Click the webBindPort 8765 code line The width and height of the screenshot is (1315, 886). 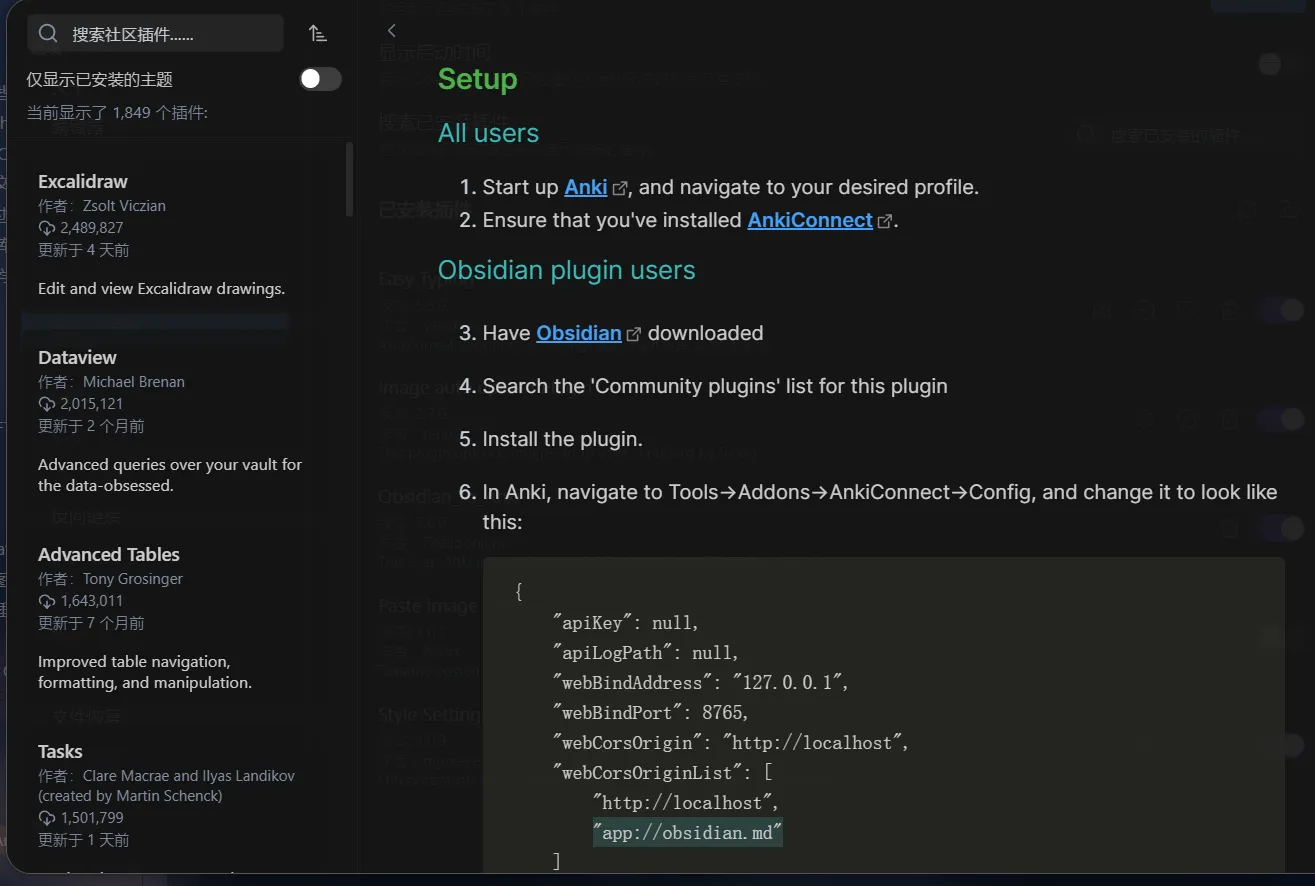pyautogui.click(x=651, y=713)
